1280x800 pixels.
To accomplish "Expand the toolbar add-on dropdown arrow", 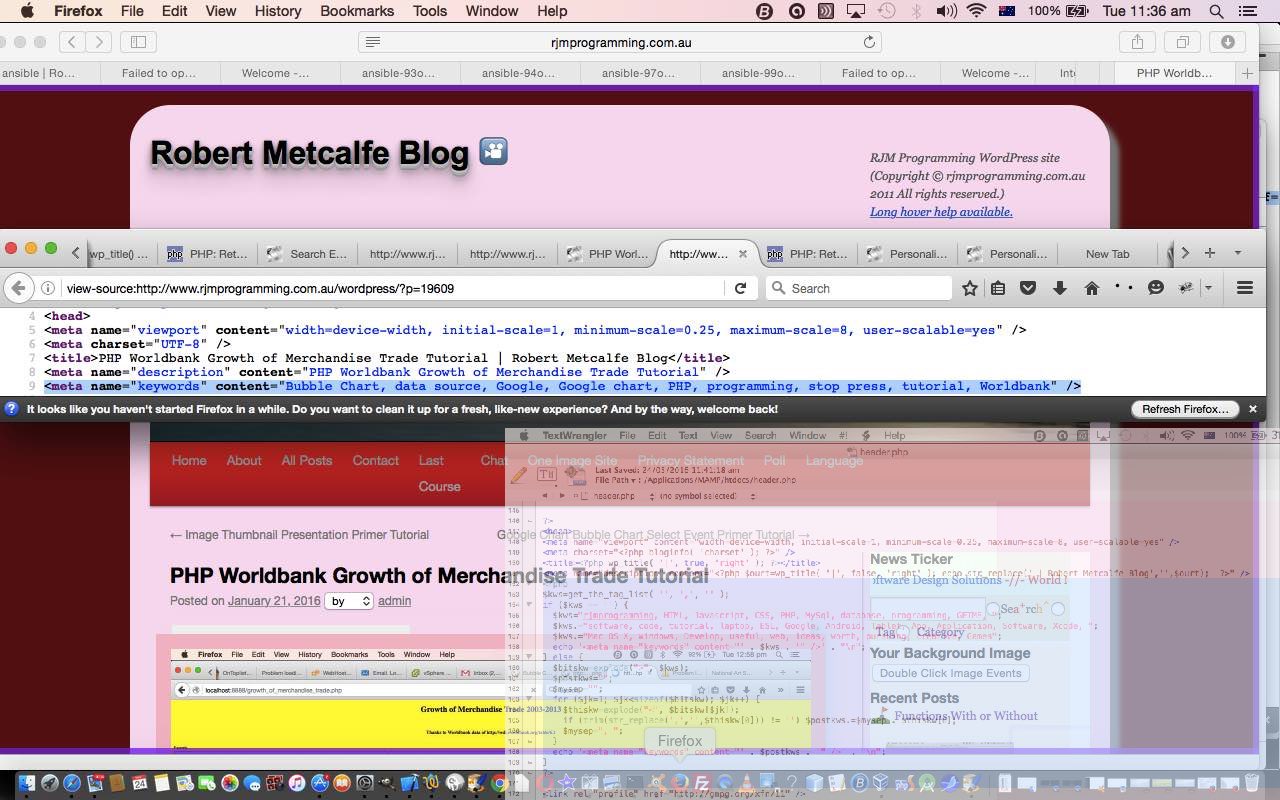I will click(1208, 288).
